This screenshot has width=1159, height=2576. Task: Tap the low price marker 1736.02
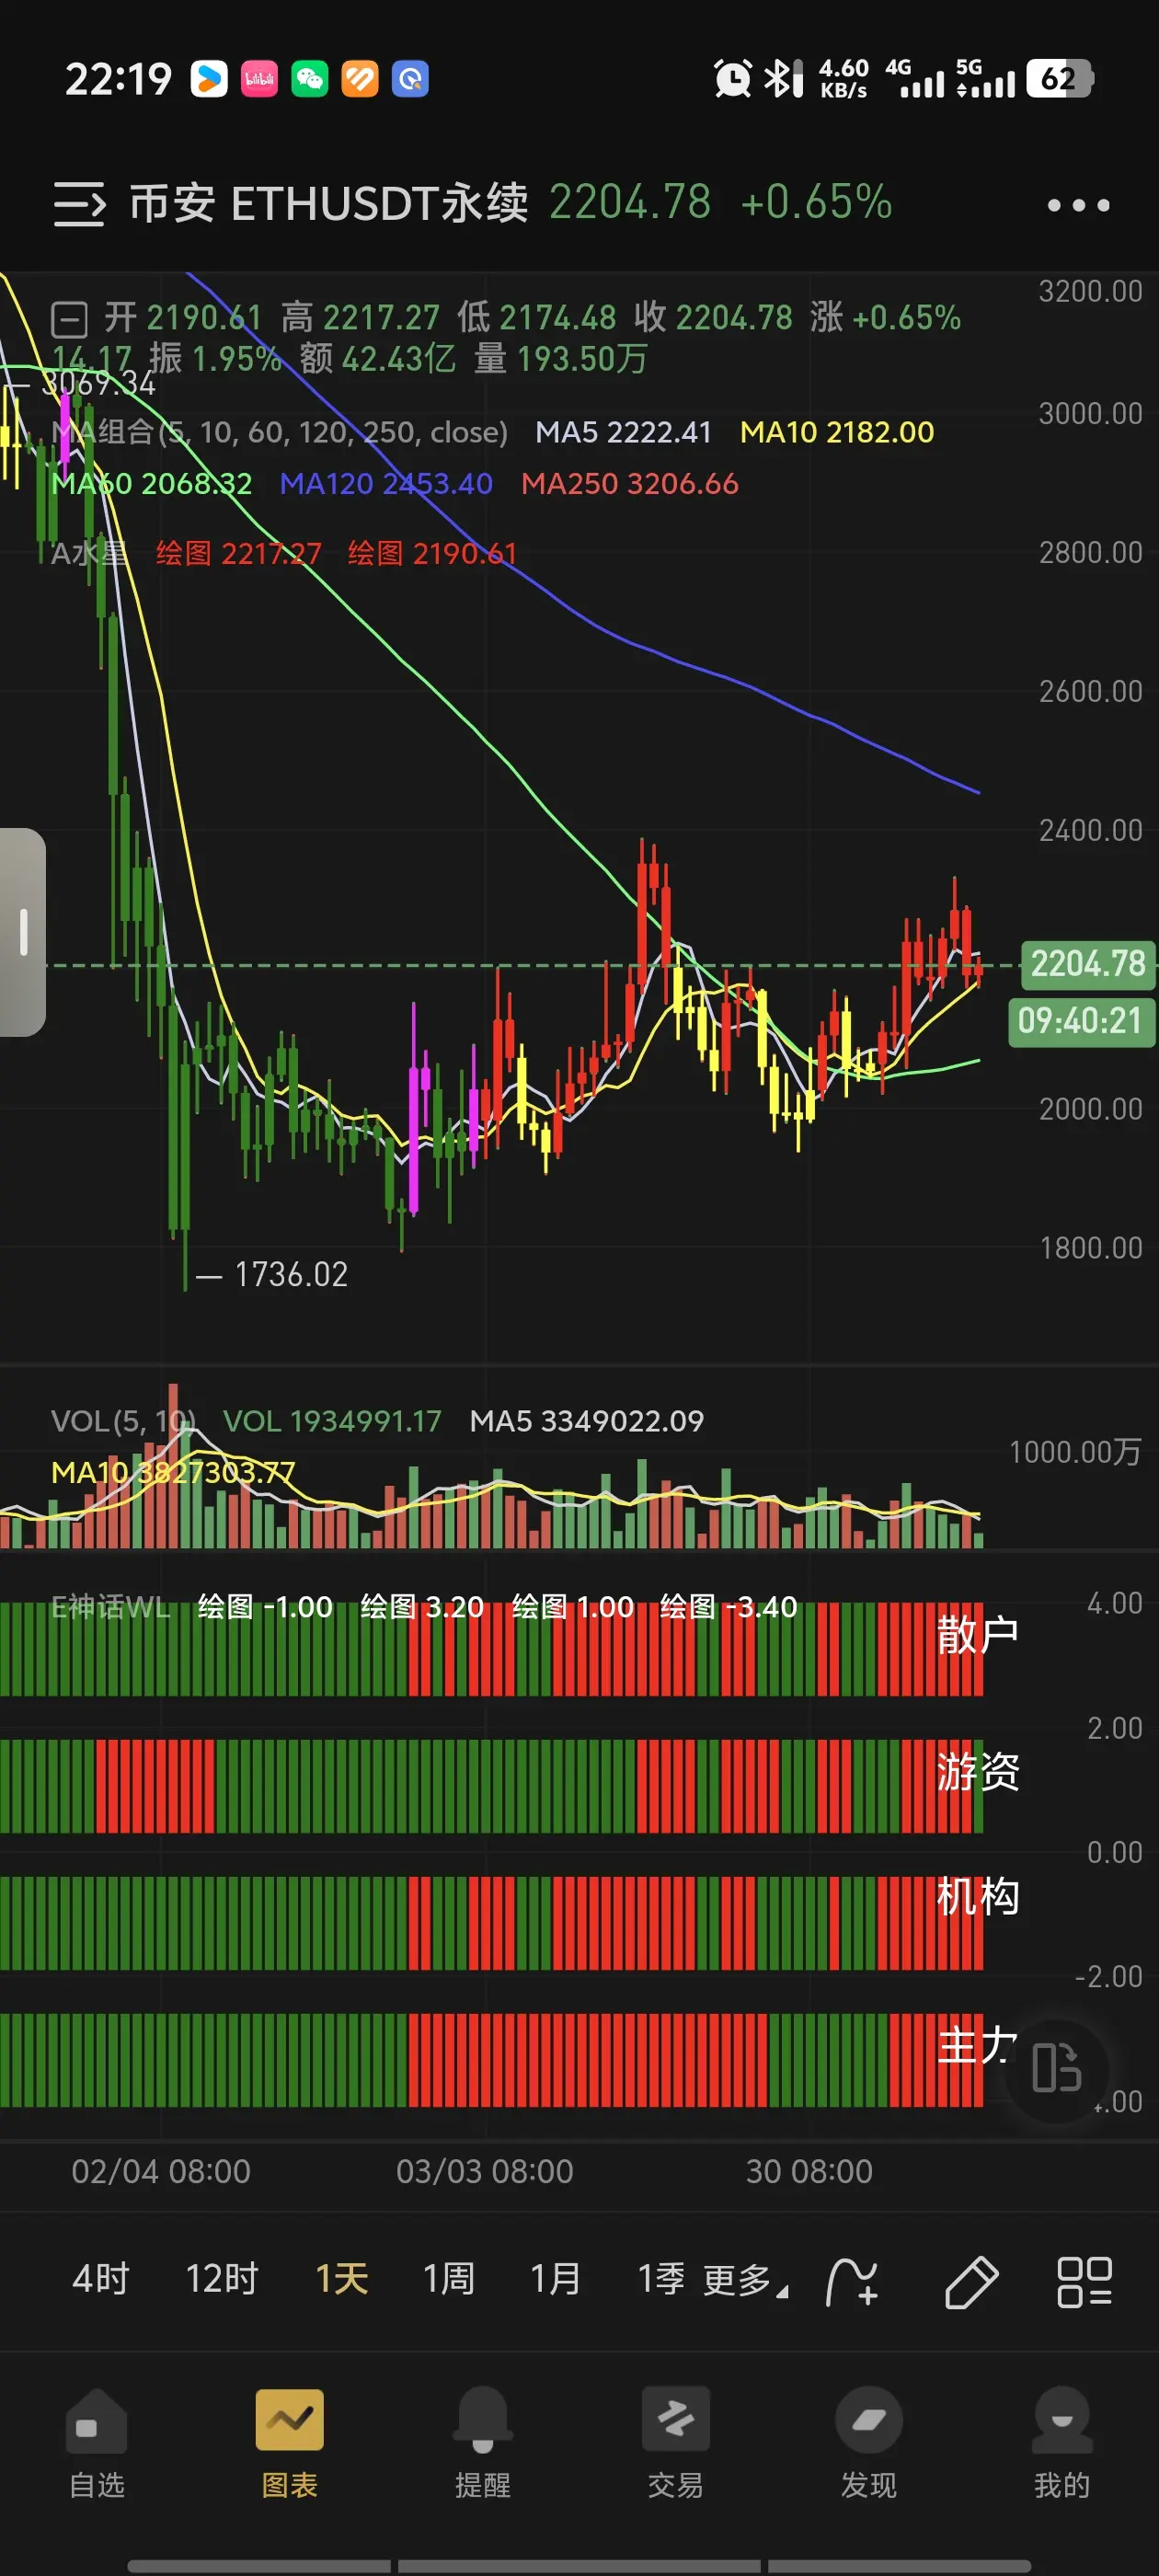291,1274
